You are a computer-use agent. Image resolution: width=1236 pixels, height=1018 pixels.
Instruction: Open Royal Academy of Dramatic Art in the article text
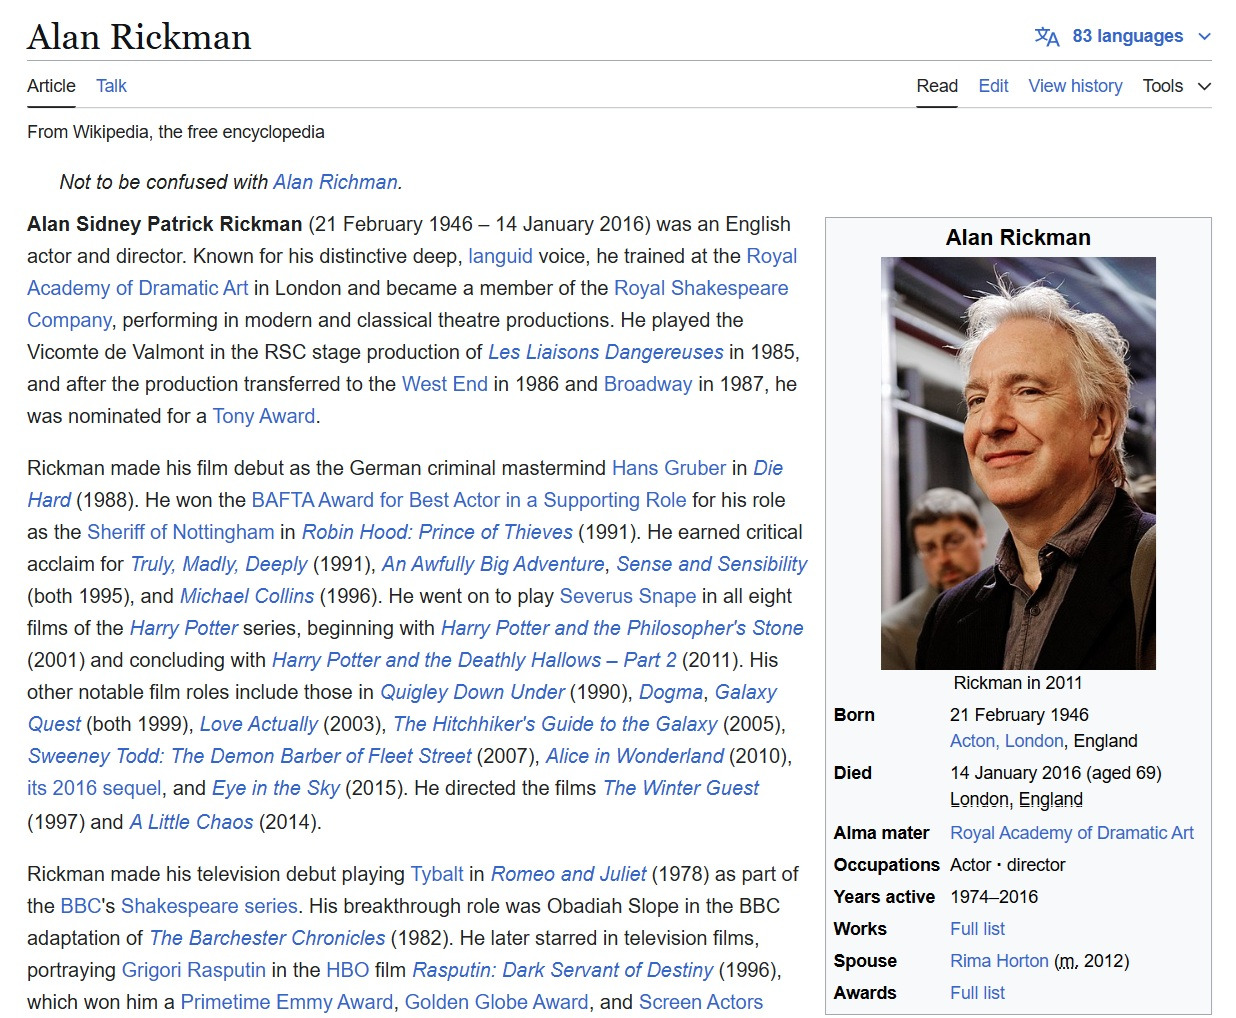[x=137, y=288]
